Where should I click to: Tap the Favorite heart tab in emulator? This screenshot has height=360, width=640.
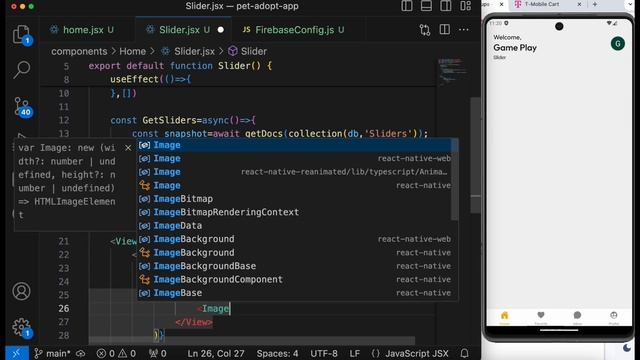pos(541,317)
